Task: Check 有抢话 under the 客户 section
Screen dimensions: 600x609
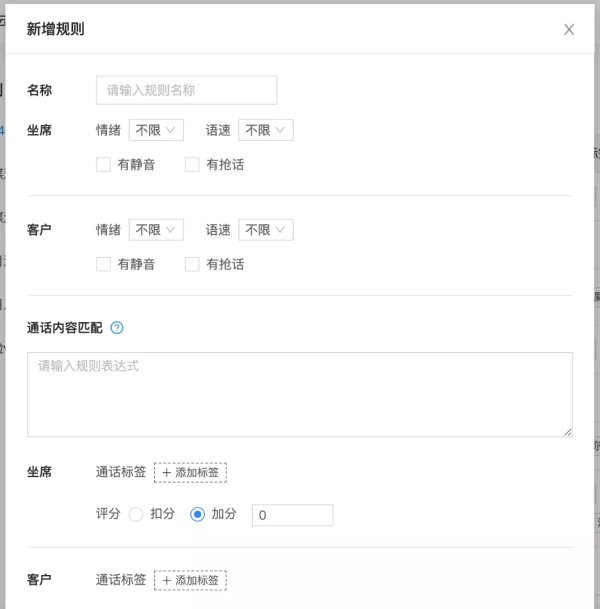Action: click(x=192, y=265)
